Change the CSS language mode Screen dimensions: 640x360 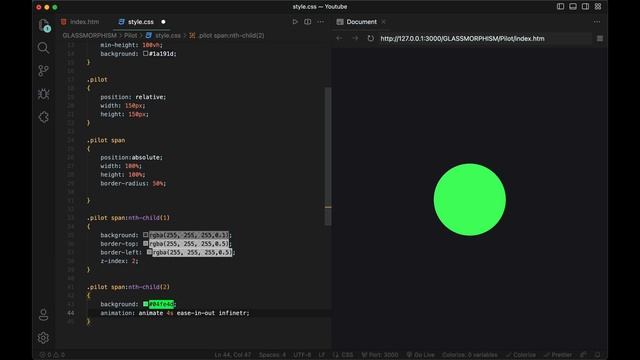[x=343, y=355]
